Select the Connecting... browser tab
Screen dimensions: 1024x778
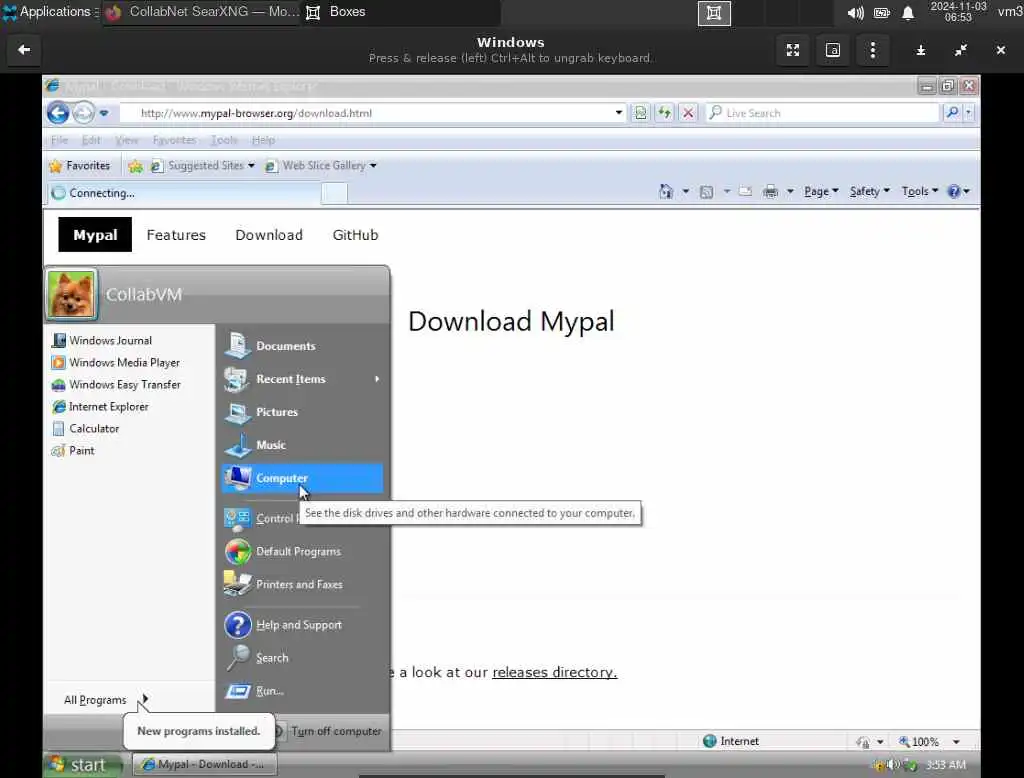point(183,193)
